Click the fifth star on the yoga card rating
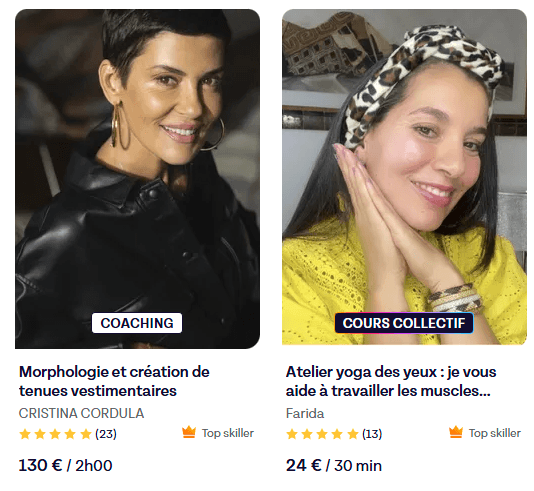Screen dimensions: 534x491 tap(353, 434)
